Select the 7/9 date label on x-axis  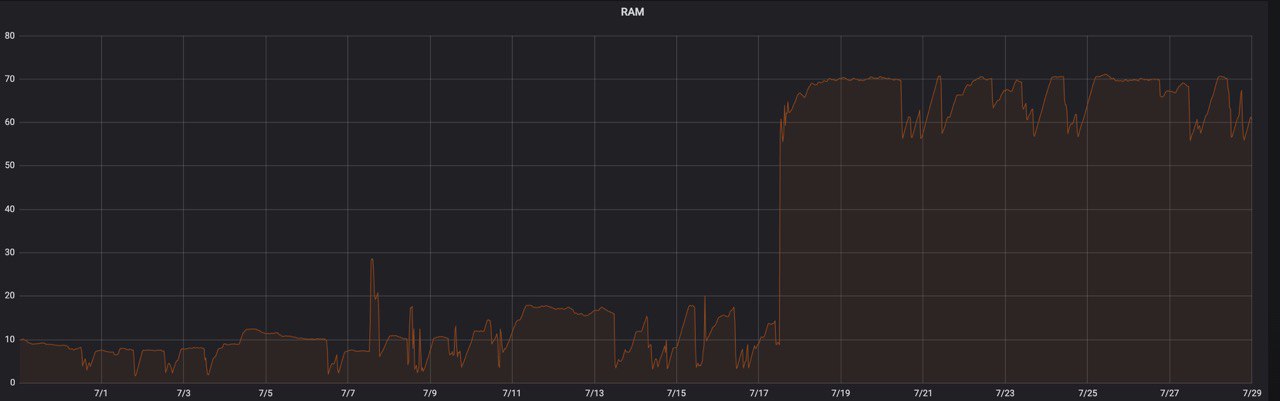pos(429,394)
